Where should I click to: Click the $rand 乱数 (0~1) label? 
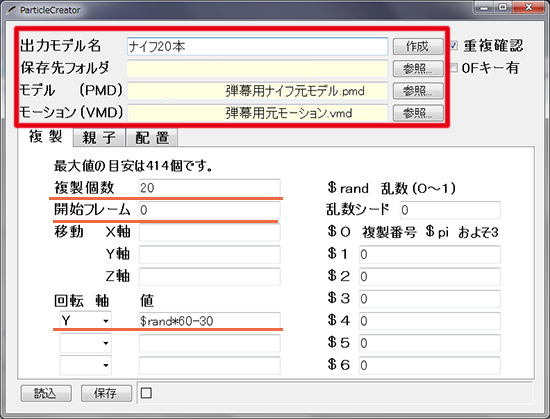pyautogui.click(x=391, y=188)
